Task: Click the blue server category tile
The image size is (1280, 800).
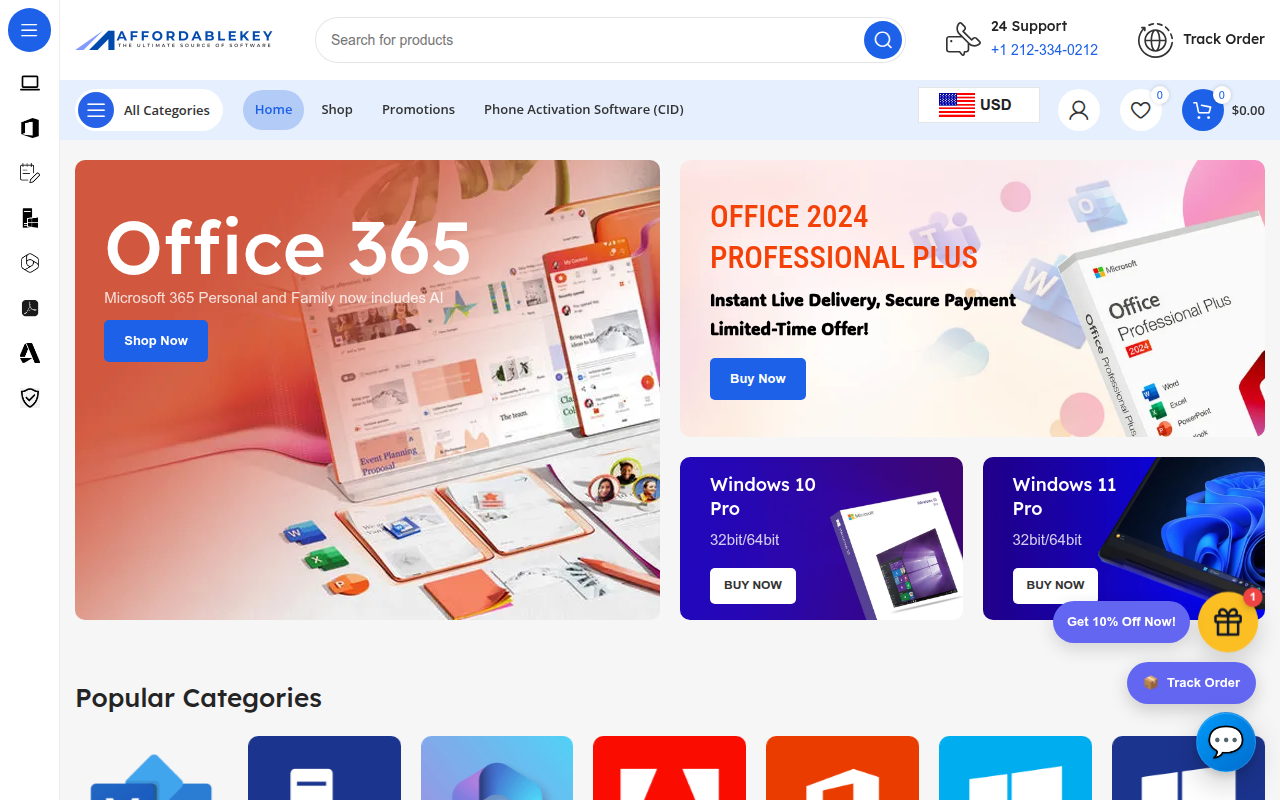Action: pyautogui.click(x=324, y=768)
